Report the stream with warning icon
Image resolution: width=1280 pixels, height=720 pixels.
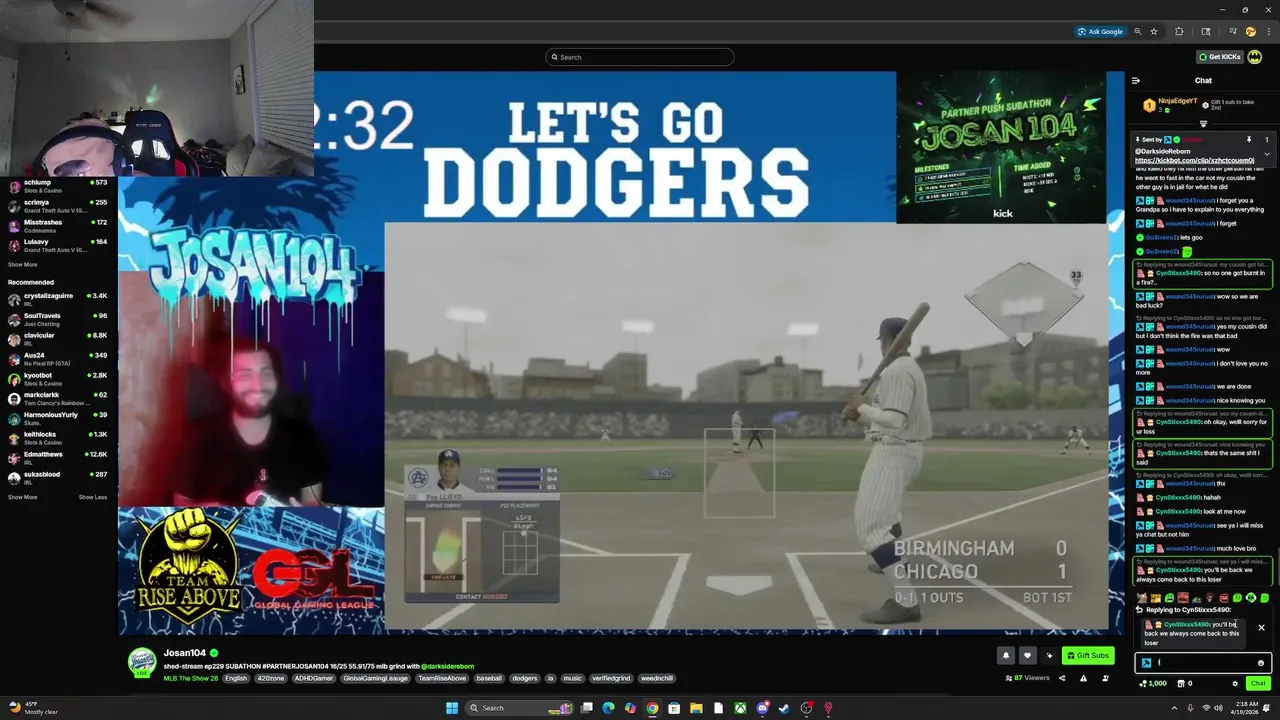1083,678
